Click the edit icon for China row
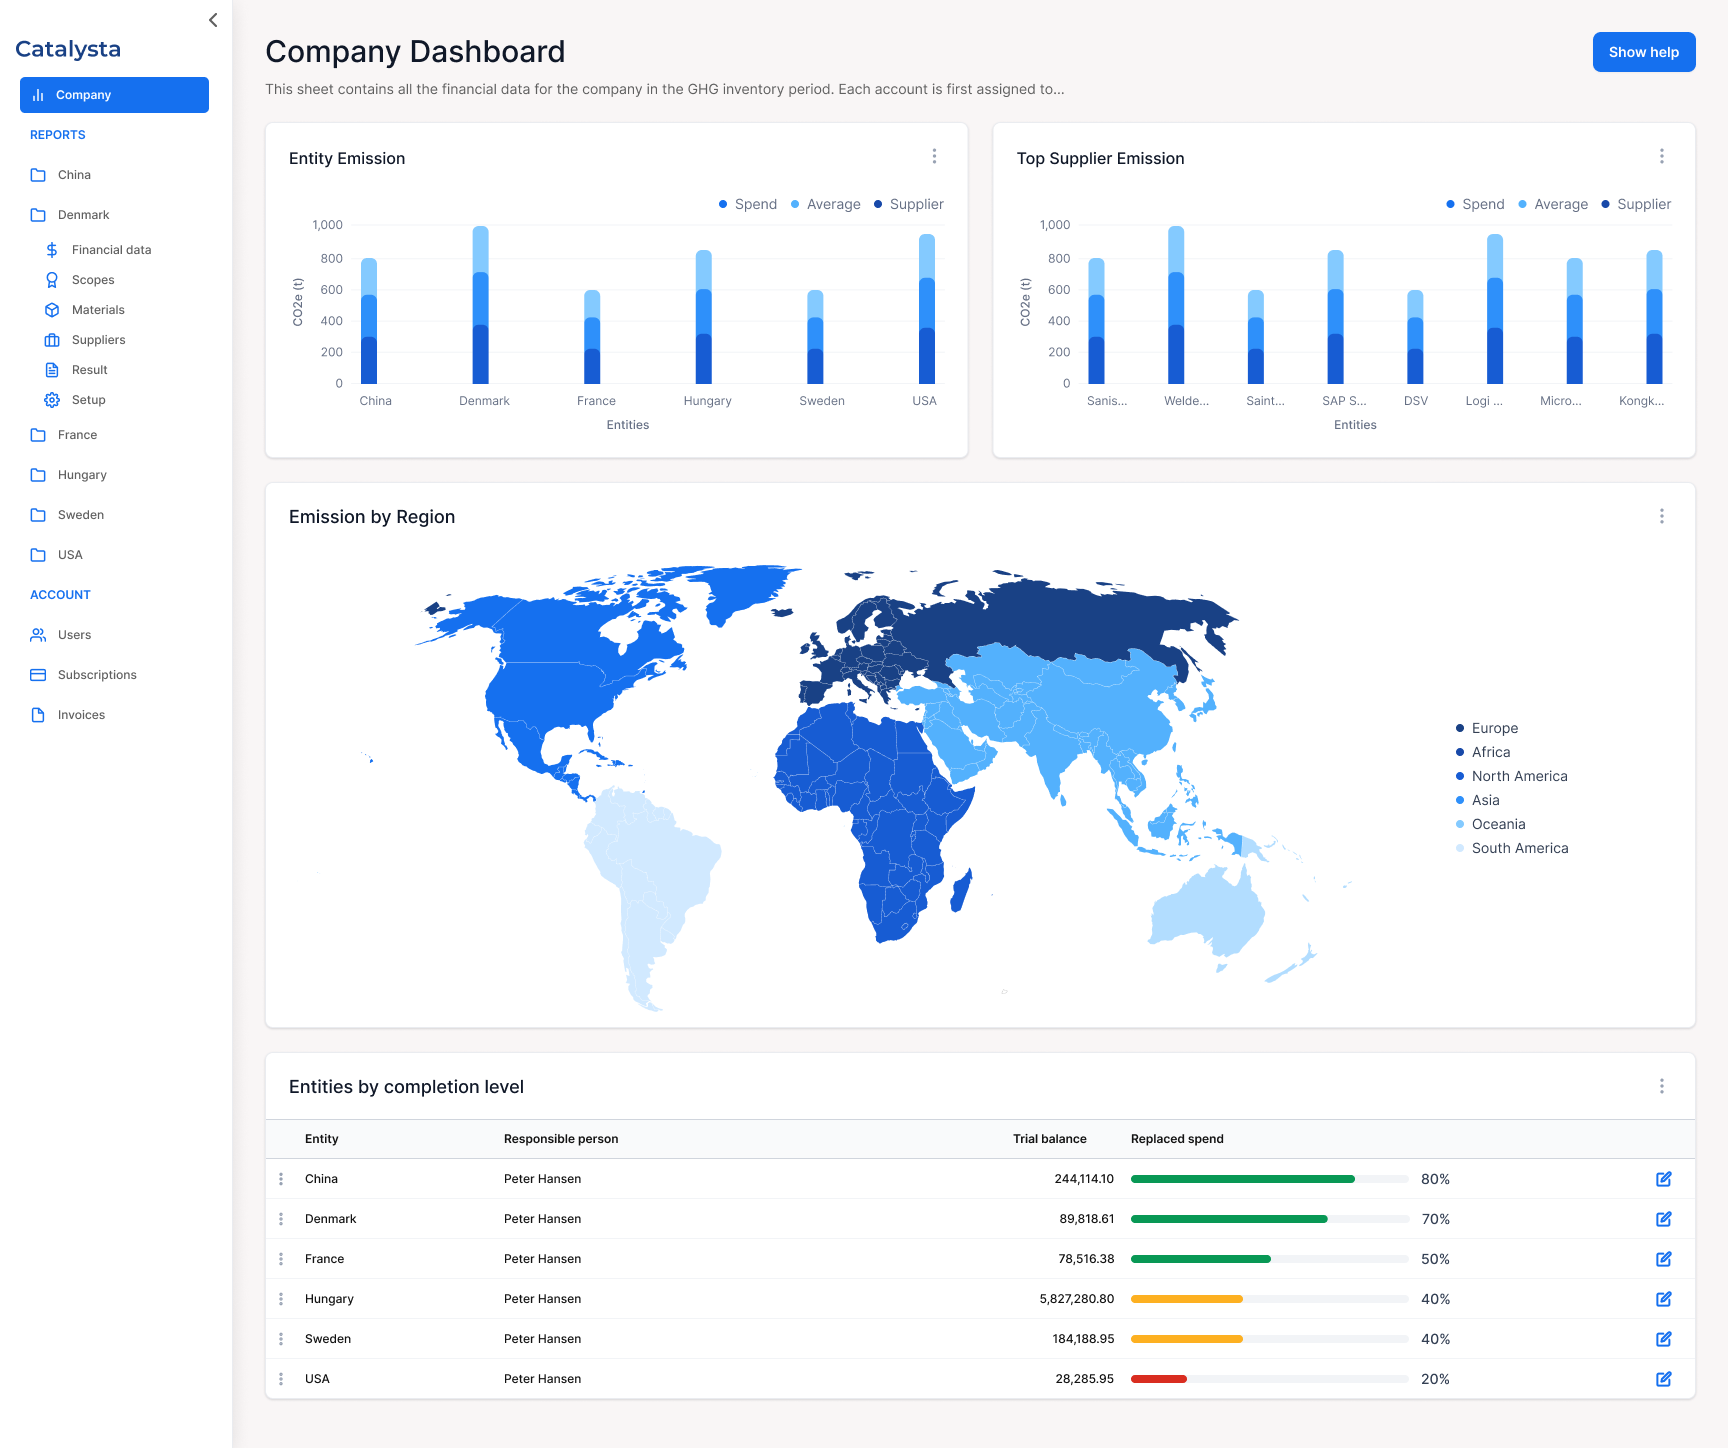This screenshot has height=1448, width=1728. 1663,1179
